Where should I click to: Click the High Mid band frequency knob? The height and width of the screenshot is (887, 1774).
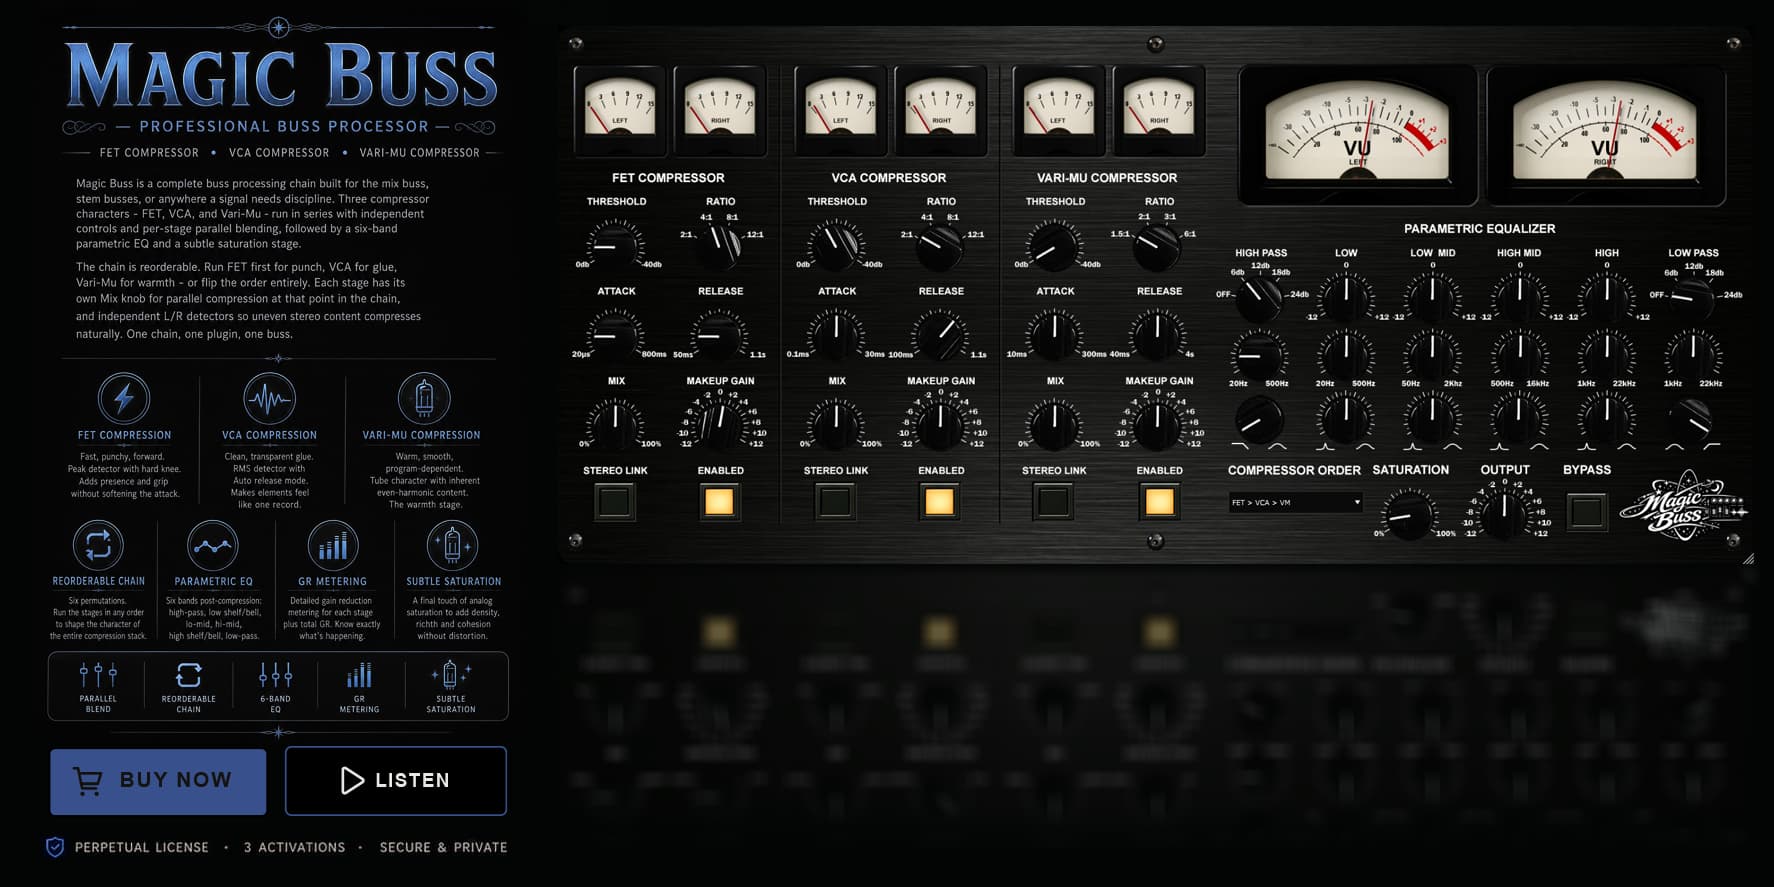(1519, 356)
